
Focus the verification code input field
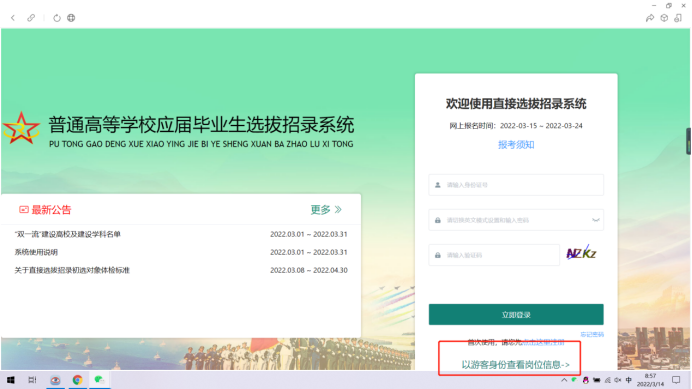coord(494,255)
